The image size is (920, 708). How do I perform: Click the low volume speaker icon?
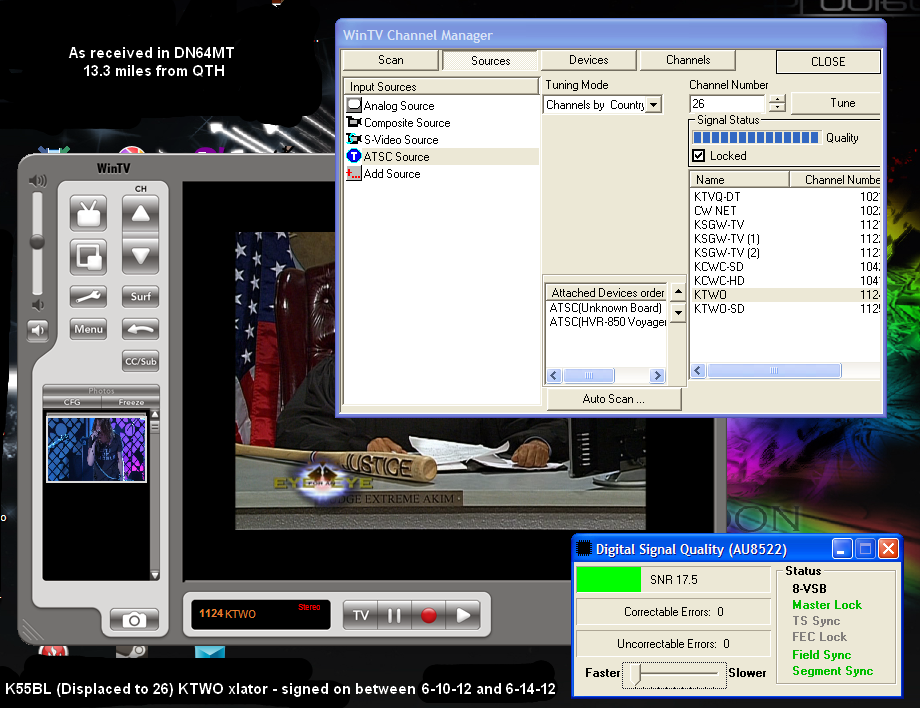click(38, 304)
